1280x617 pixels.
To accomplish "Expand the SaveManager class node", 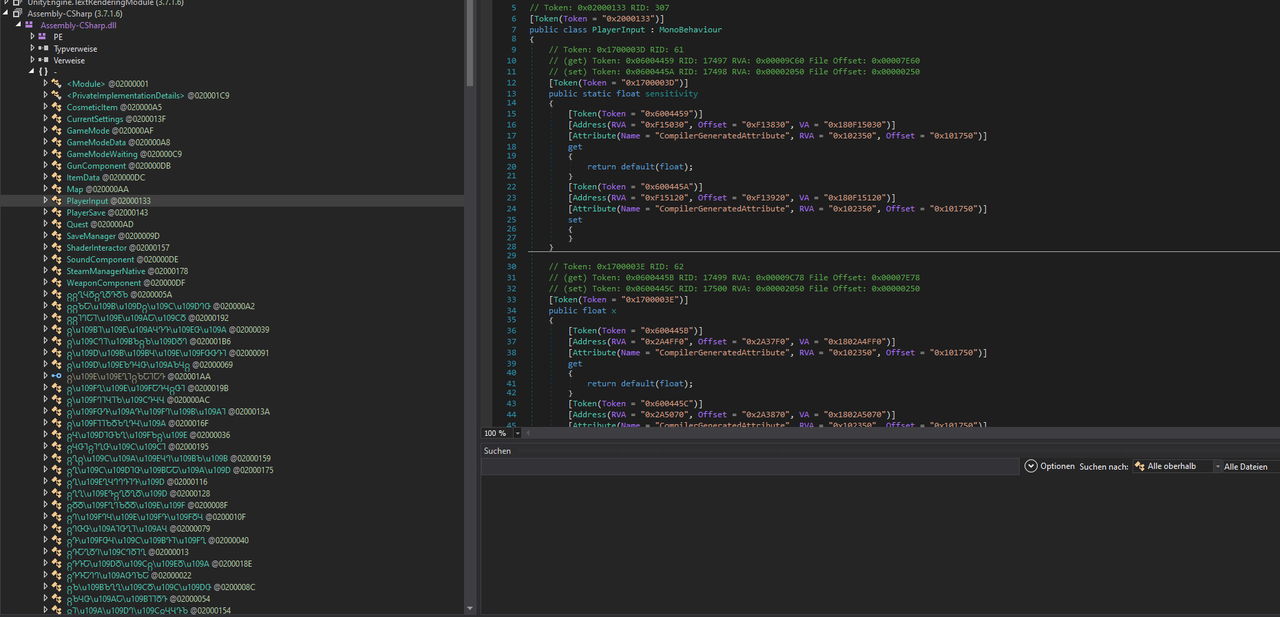I will pos(45,236).
